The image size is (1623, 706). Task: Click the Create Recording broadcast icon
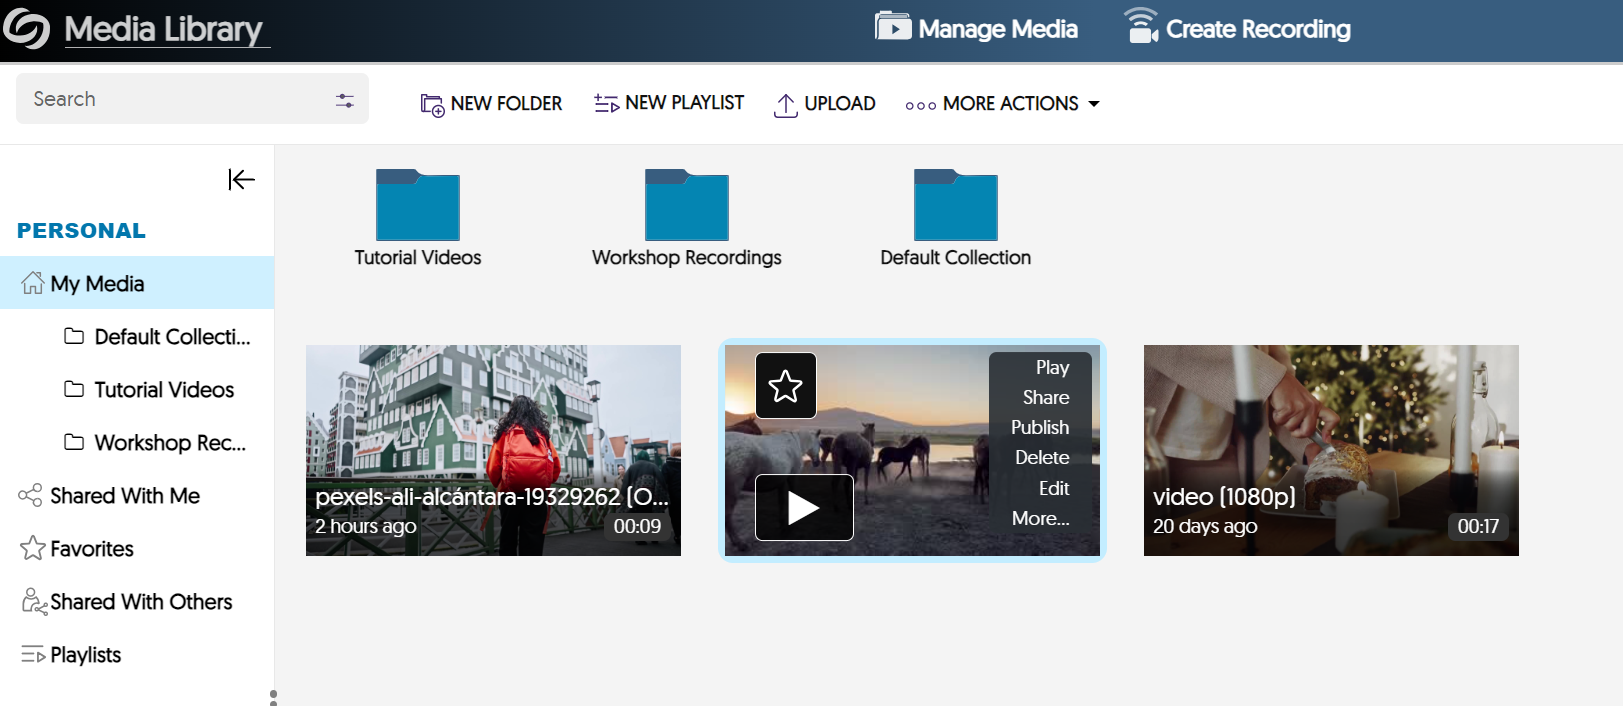click(x=1141, y=26)
